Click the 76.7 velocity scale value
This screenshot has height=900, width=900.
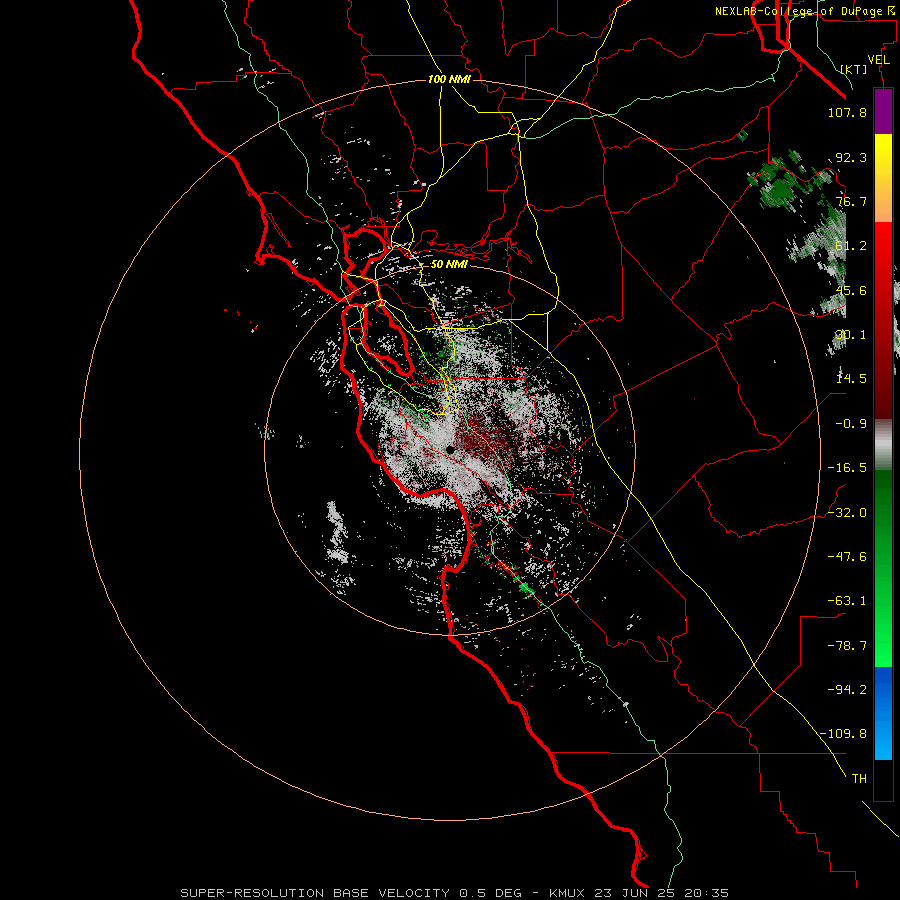tap(851, 201)
